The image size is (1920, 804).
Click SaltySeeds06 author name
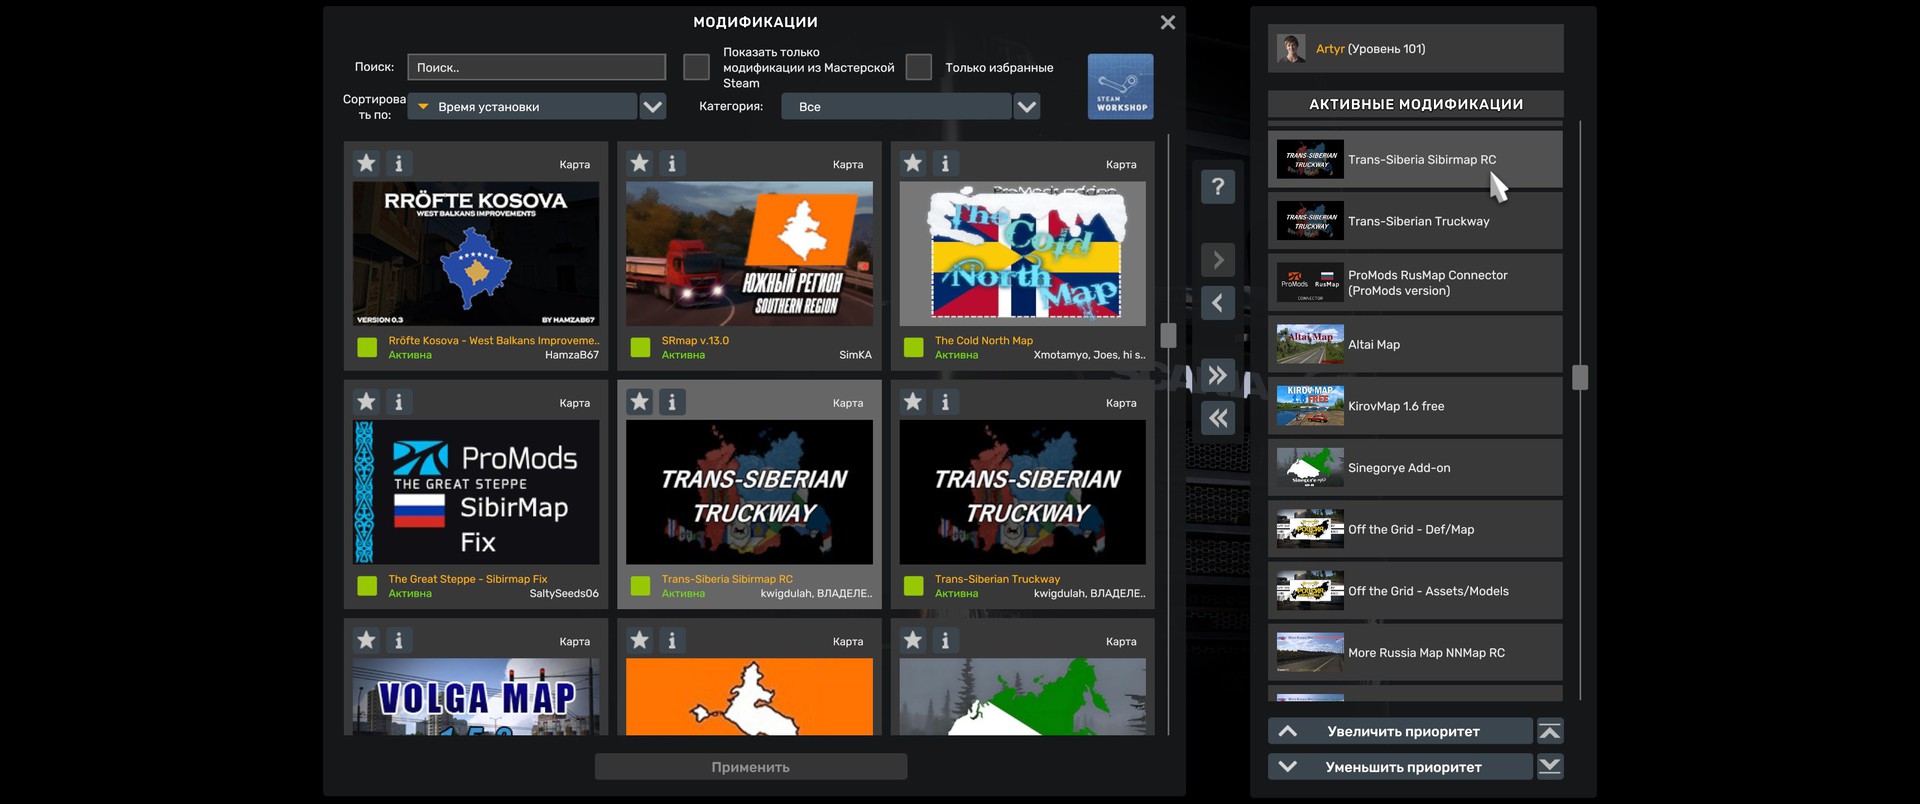click(564, 594)
